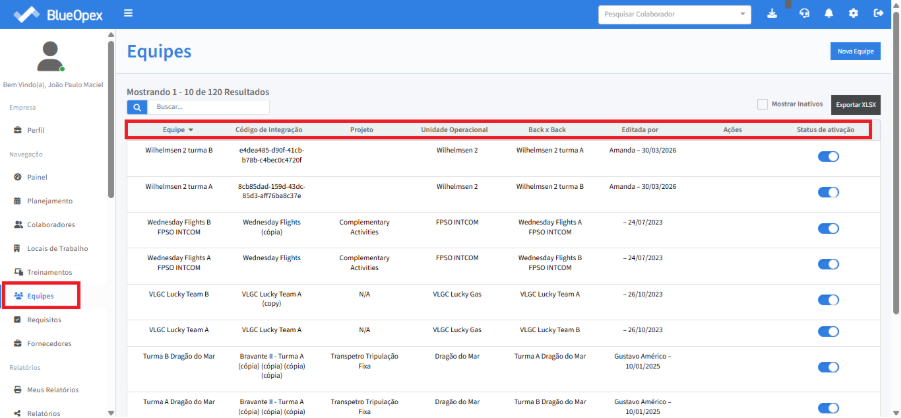This screenshot has height=418, width=901.
Task: Click the Status de ativação header
Action: coord(826,130)
